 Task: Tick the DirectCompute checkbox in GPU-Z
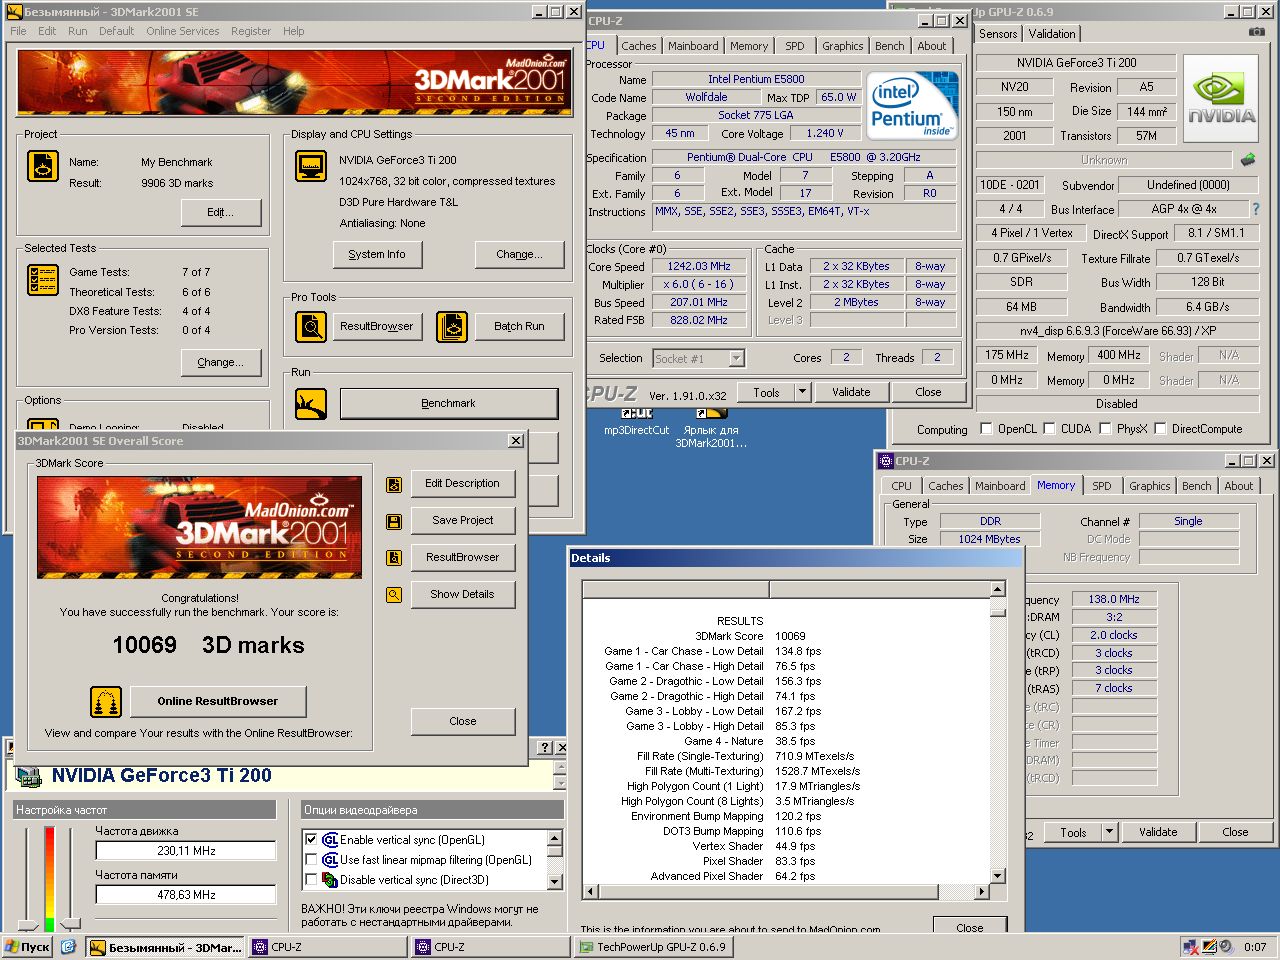pos(1161,429)
